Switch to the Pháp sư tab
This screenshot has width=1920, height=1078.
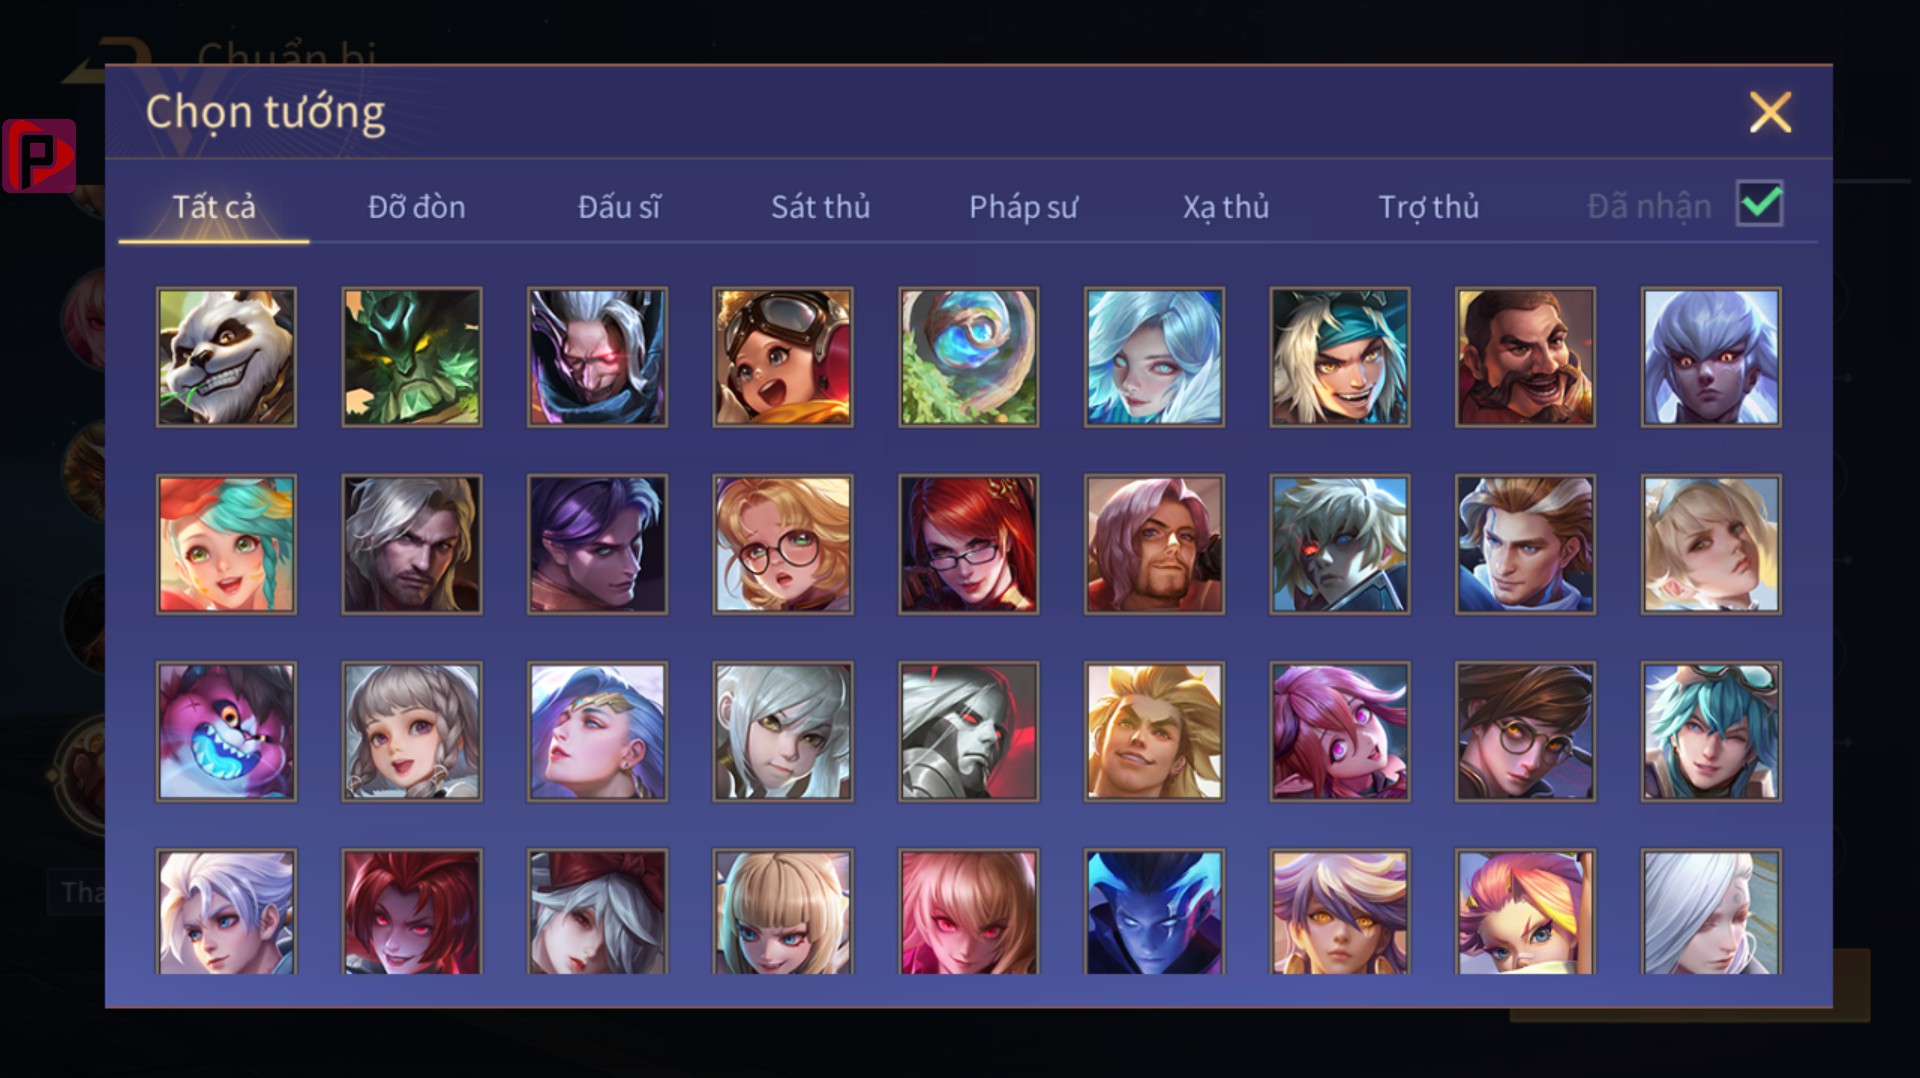(x=1023, y=207)
